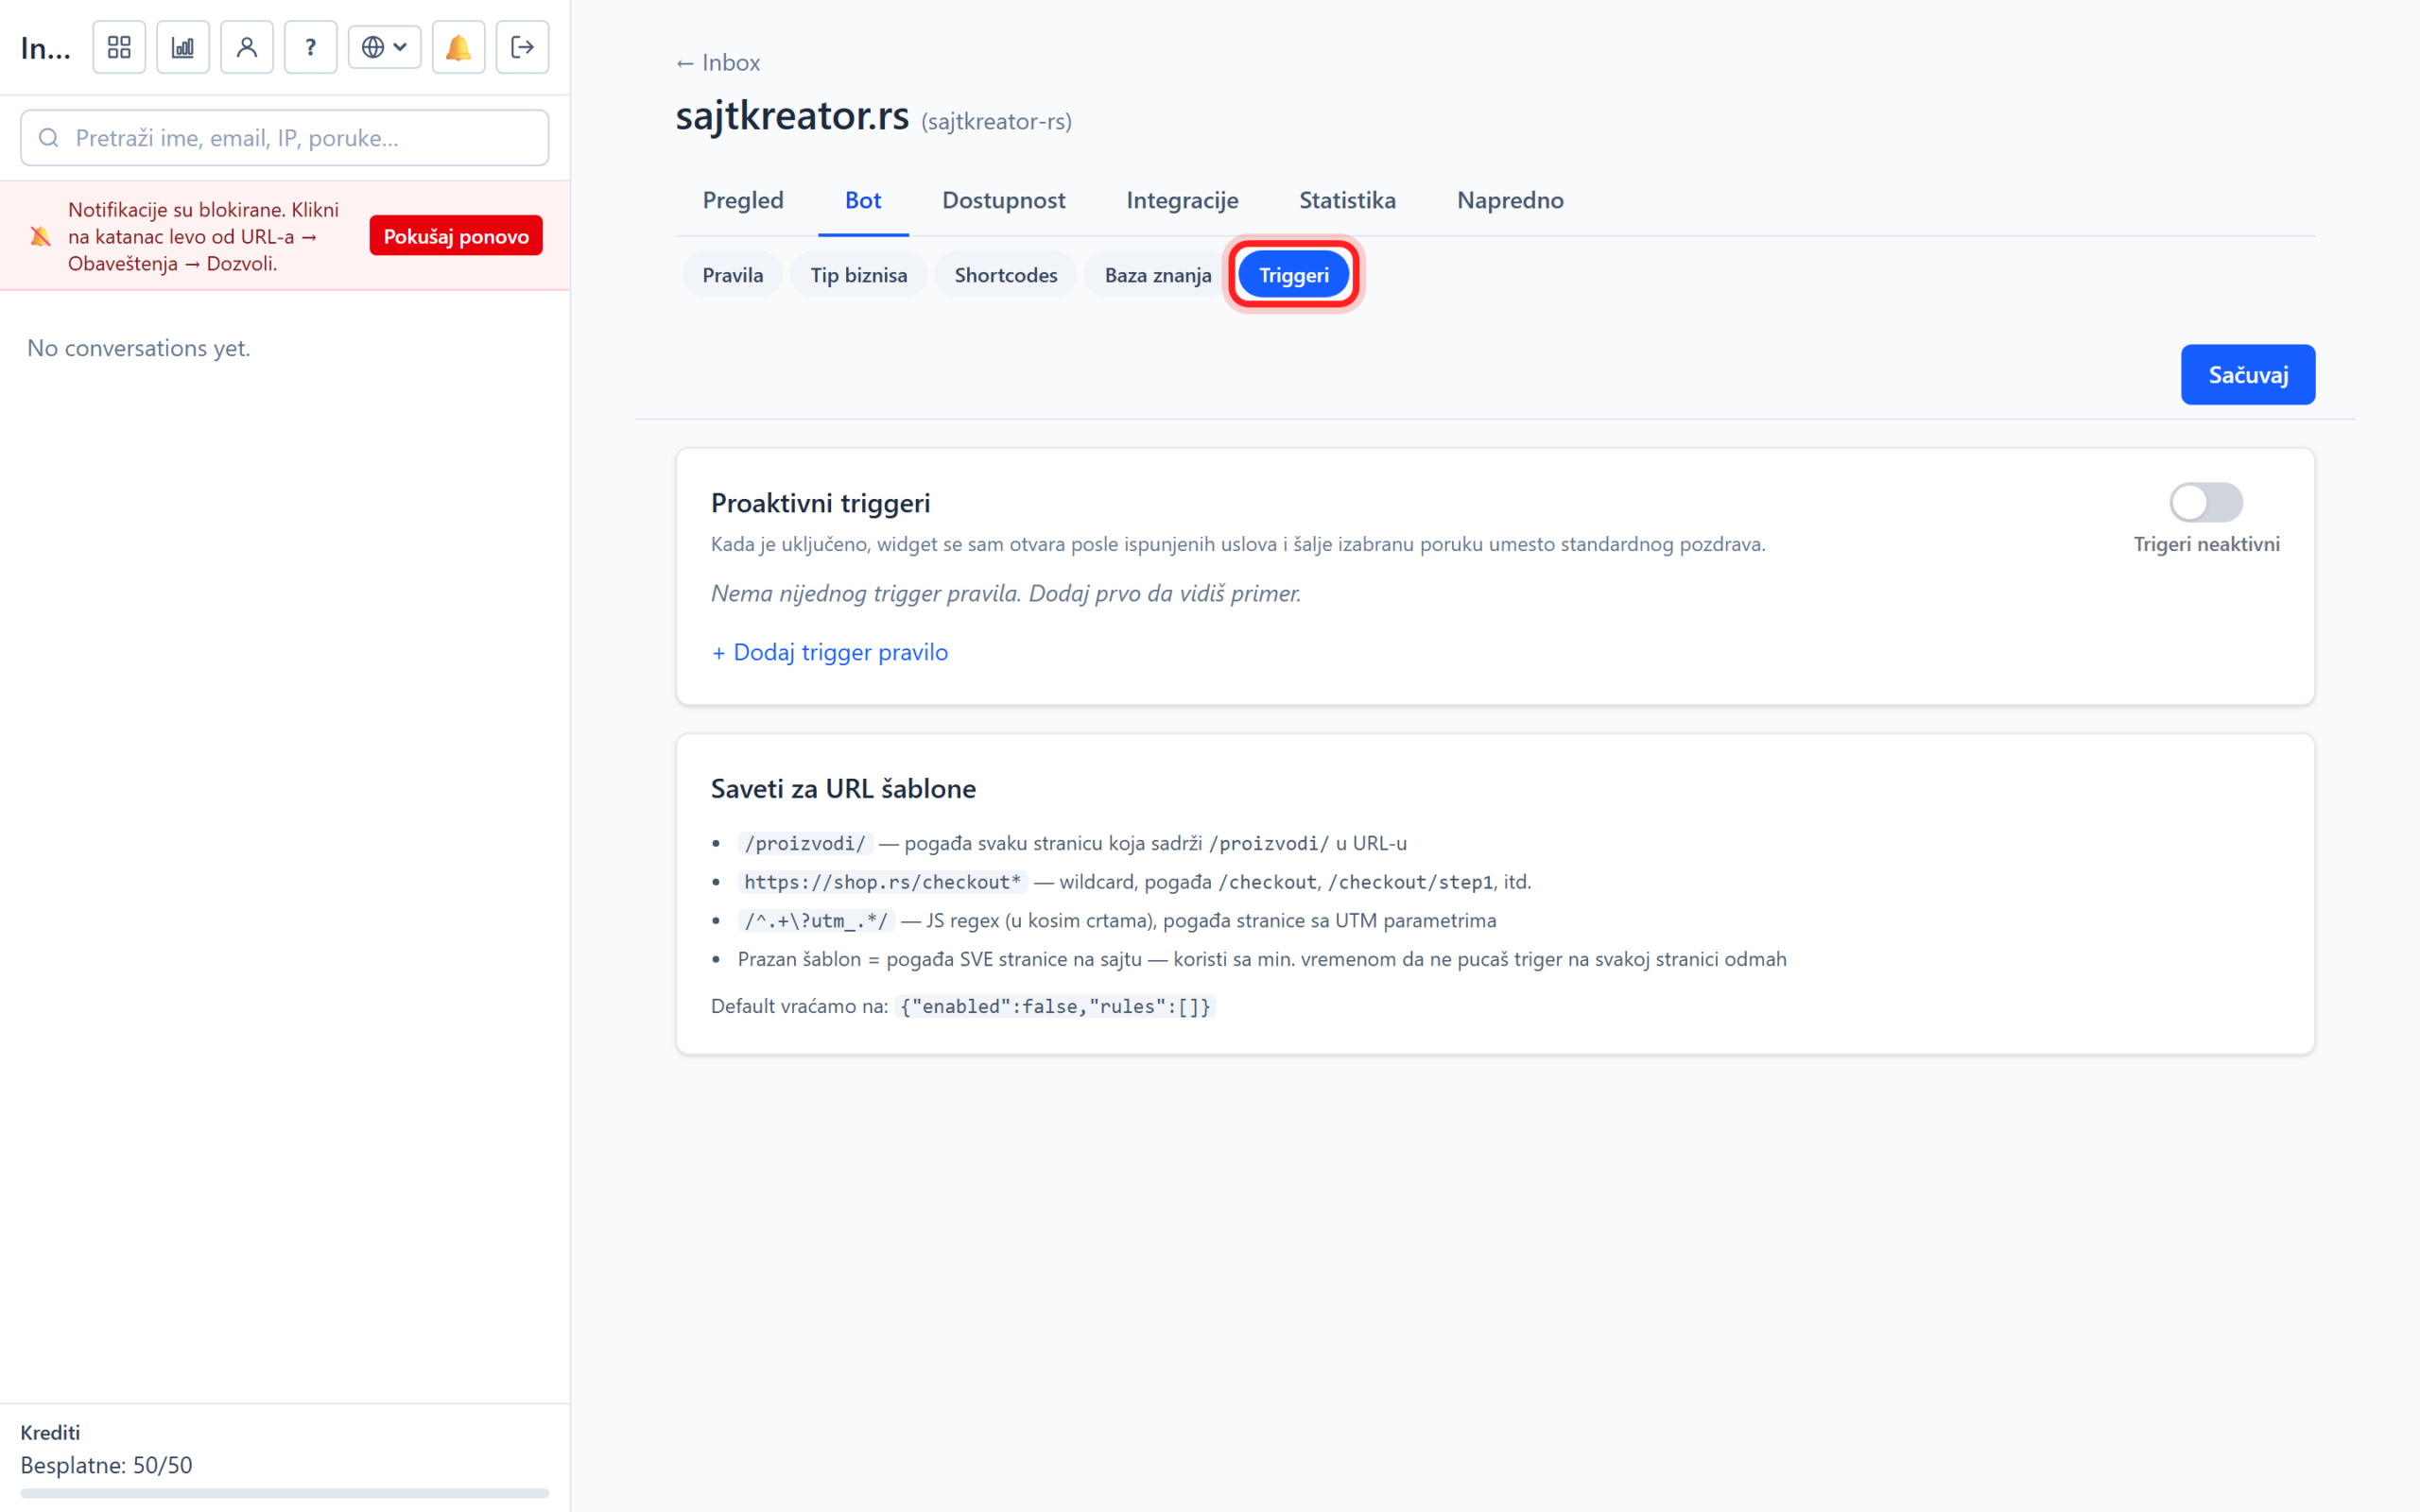This screenshot has height=1512, width=2420.
Task: Enable the Proaktivni triggeri toggle switch
Action: [x=2206, y=502]
